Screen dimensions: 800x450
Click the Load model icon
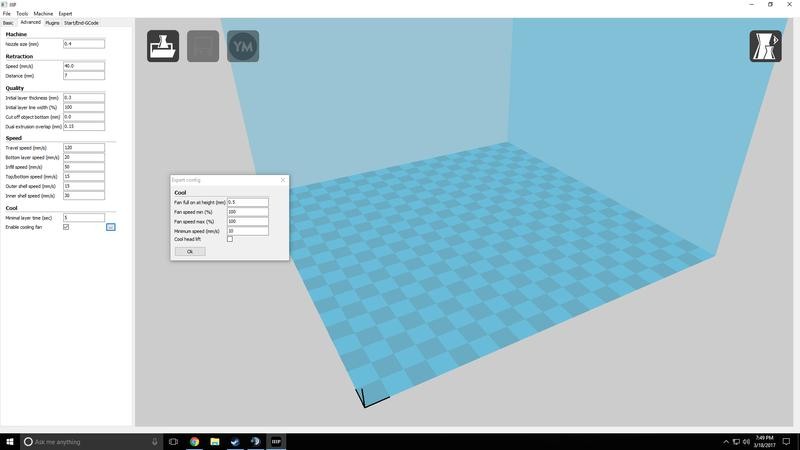pos(163,46)
